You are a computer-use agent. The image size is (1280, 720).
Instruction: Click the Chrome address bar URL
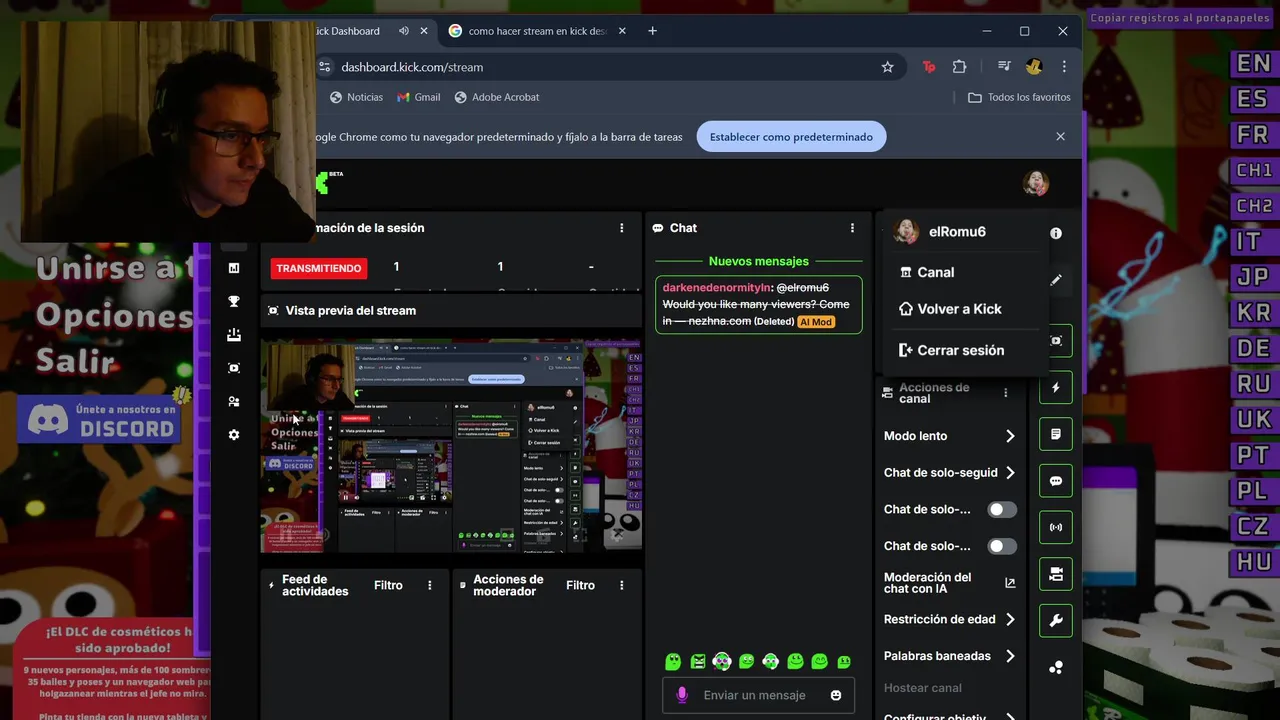(x=412, y=67)
